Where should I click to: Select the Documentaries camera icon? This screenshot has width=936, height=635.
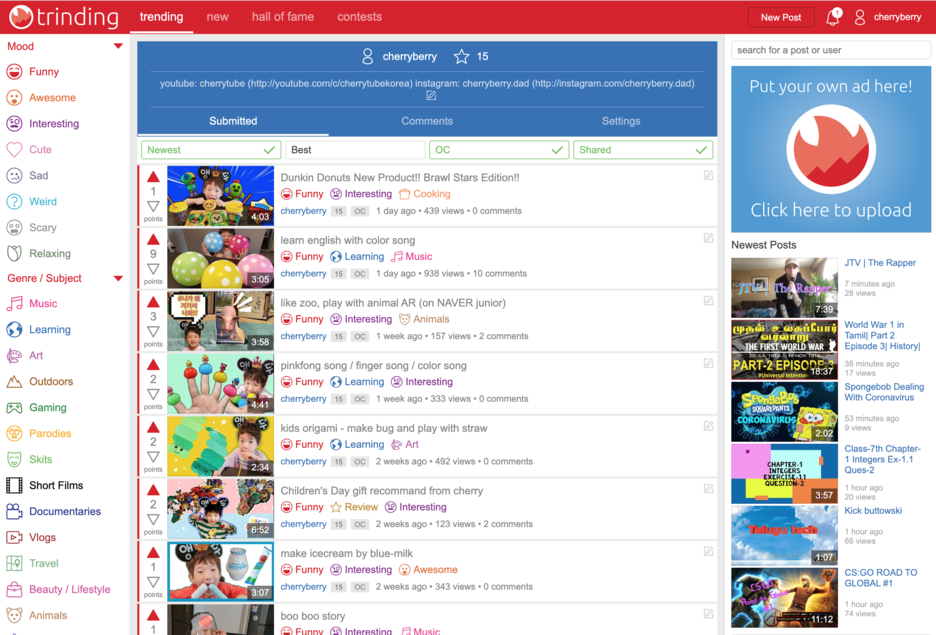(14, 511)
